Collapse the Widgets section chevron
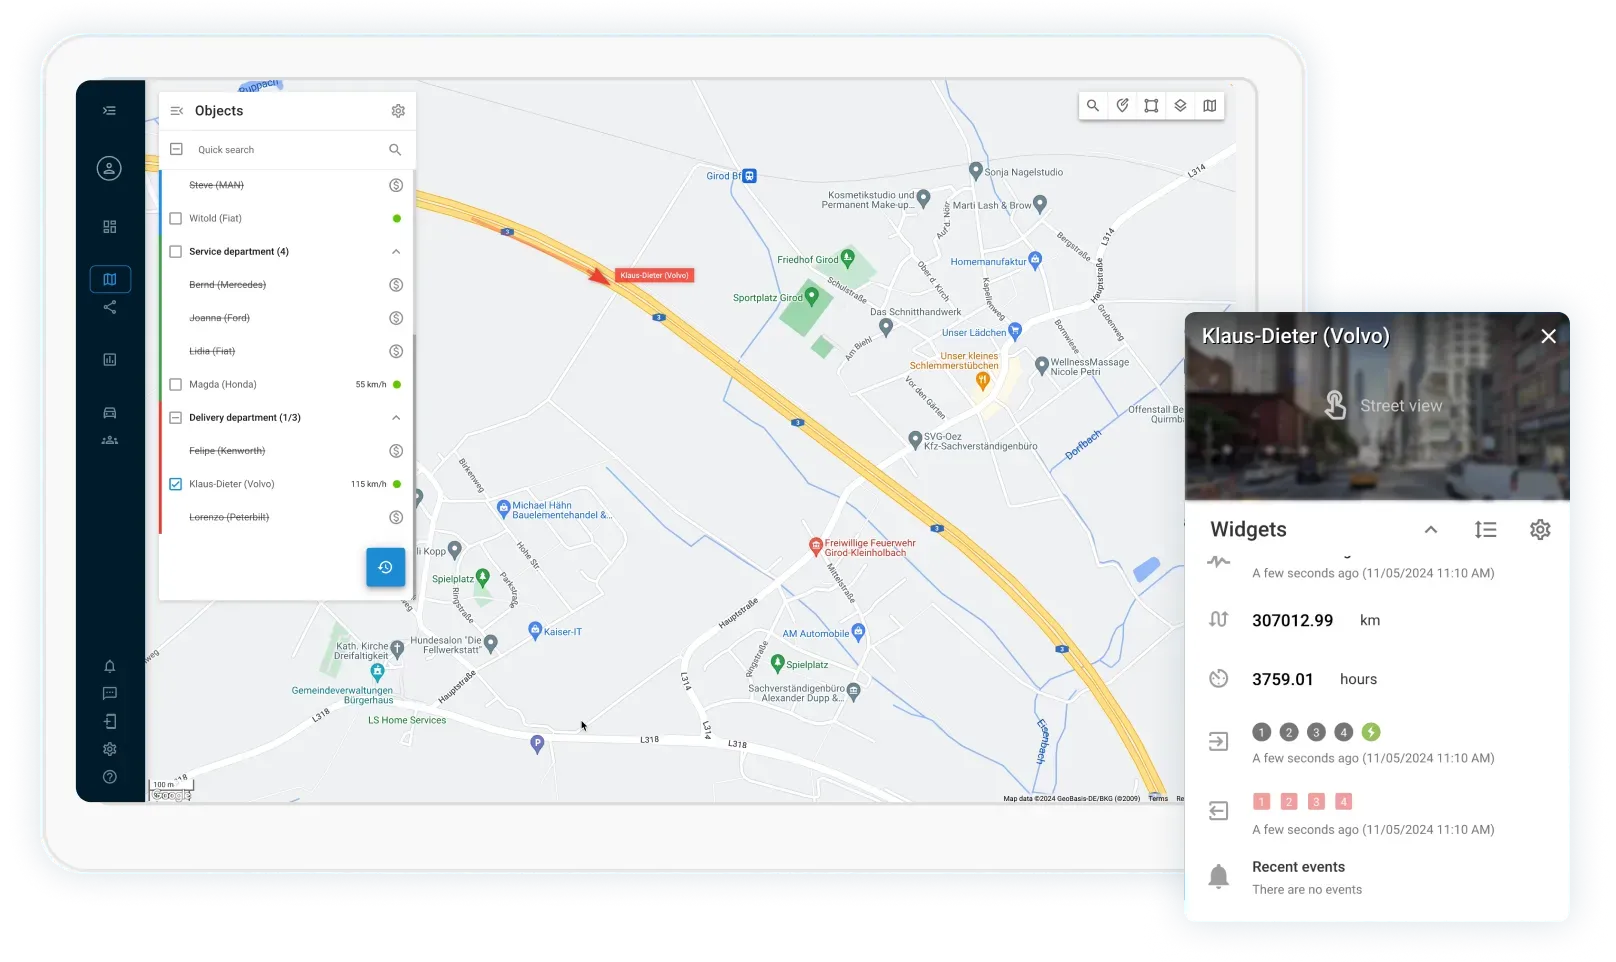The image size is (1616, 962). tap(1430, 530)
